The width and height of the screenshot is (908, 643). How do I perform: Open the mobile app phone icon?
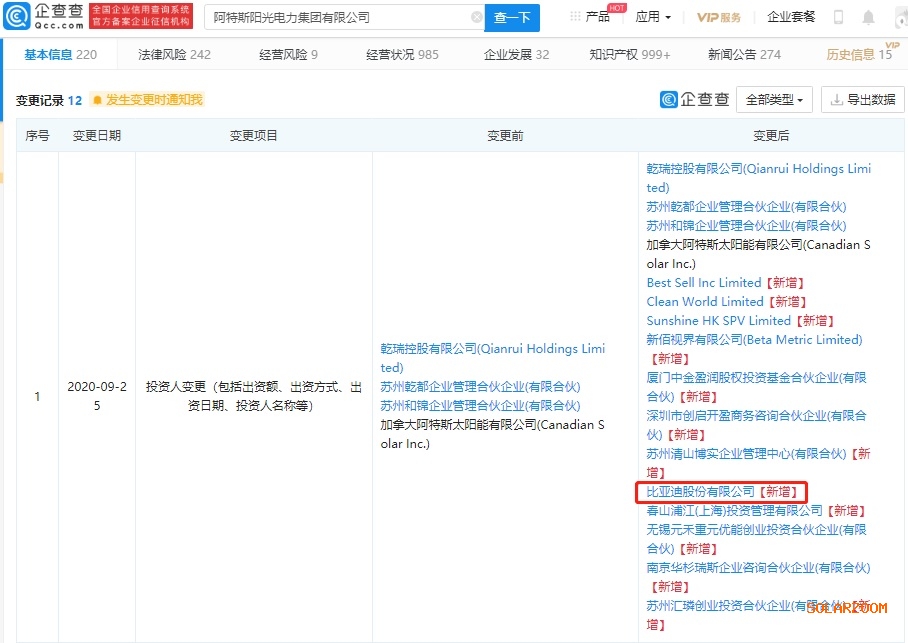click(838, 17)
